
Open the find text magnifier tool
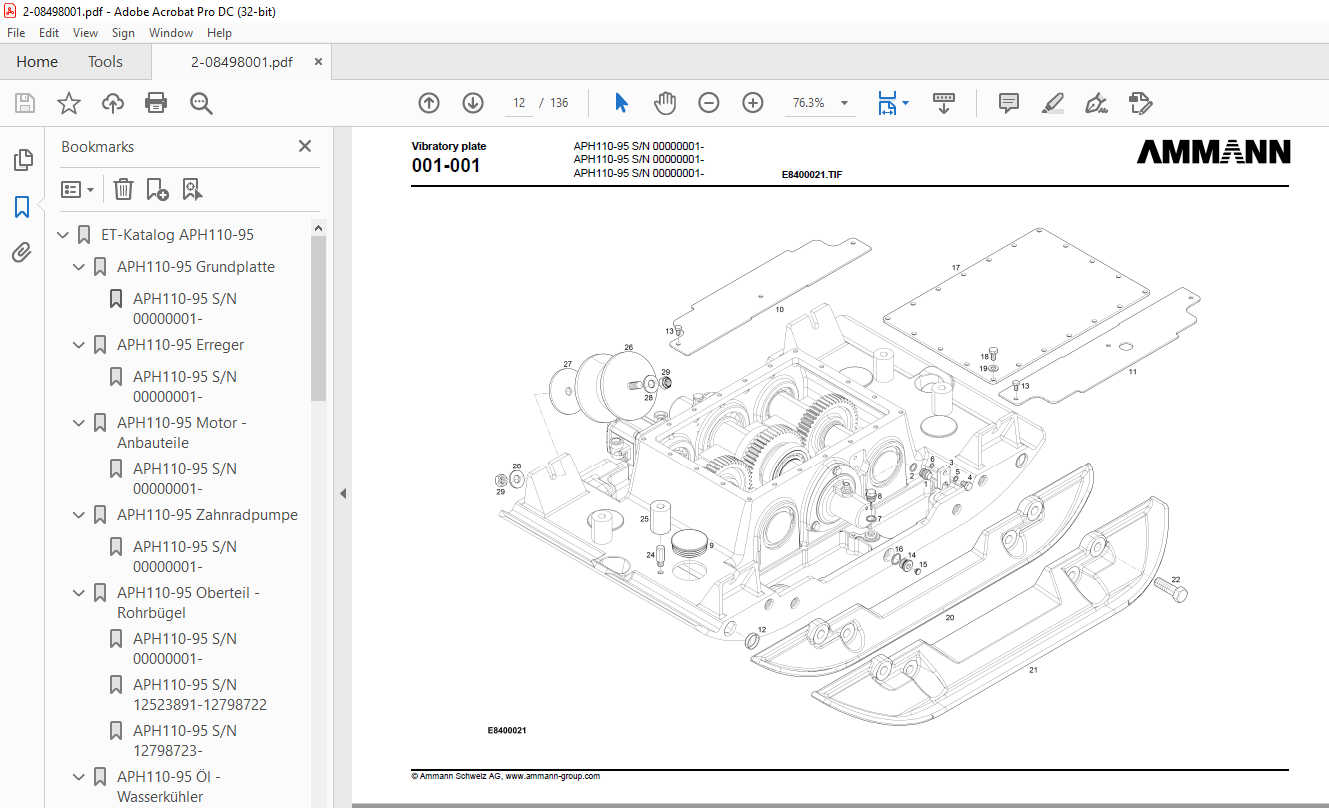[x=201, y=103]
